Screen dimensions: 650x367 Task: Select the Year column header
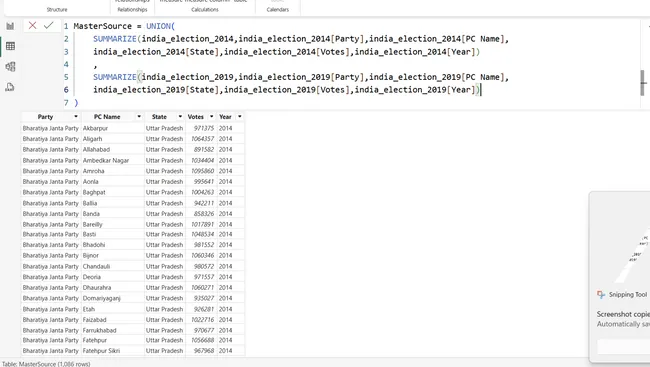click(226, 117)
